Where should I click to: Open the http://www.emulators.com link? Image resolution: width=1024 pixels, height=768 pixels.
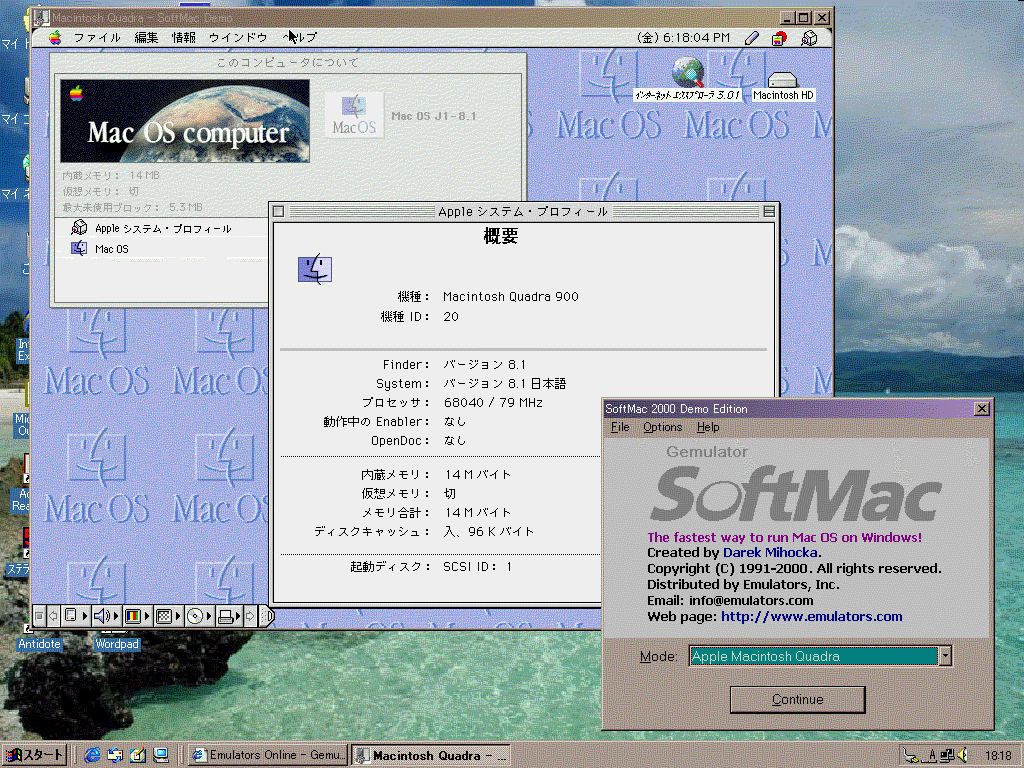pos(812,616)
